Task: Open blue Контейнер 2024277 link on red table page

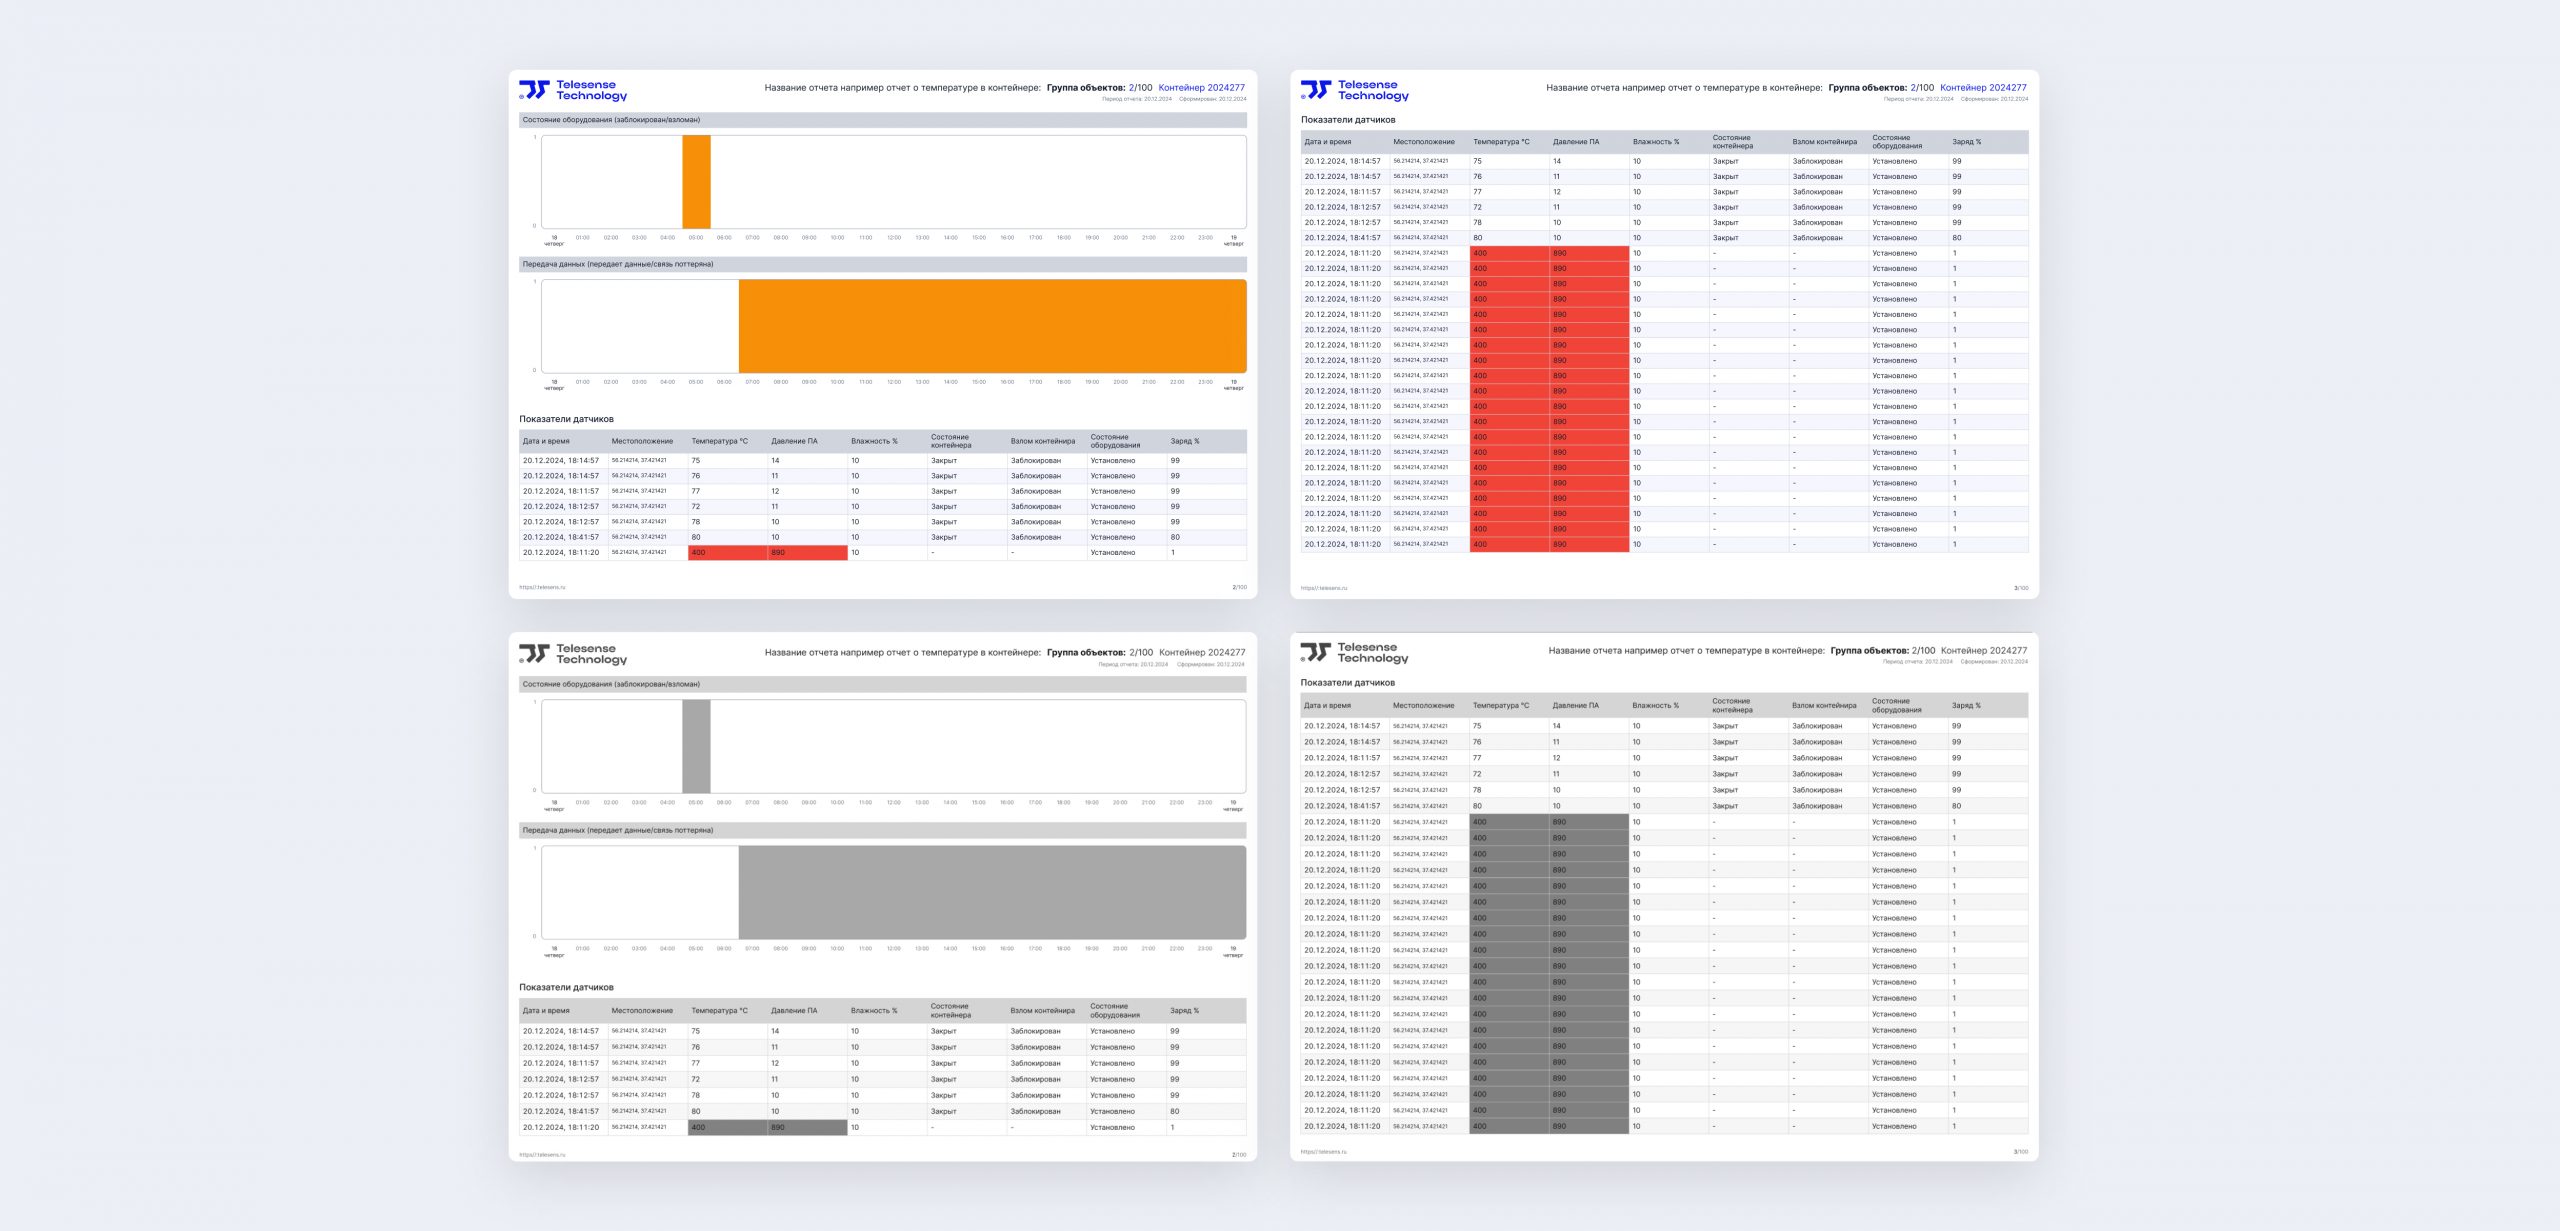Action: pyautogui.click(x=1983, y=88)
